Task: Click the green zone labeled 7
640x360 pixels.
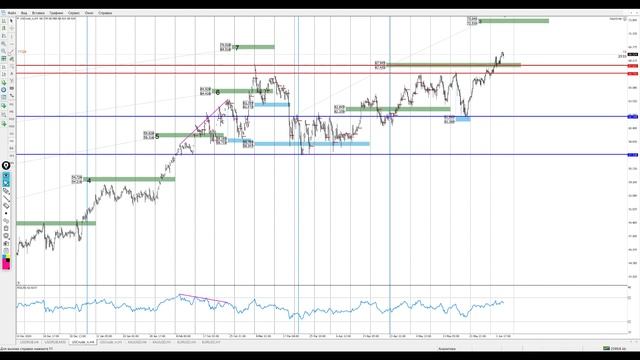Action: point(253,47)
